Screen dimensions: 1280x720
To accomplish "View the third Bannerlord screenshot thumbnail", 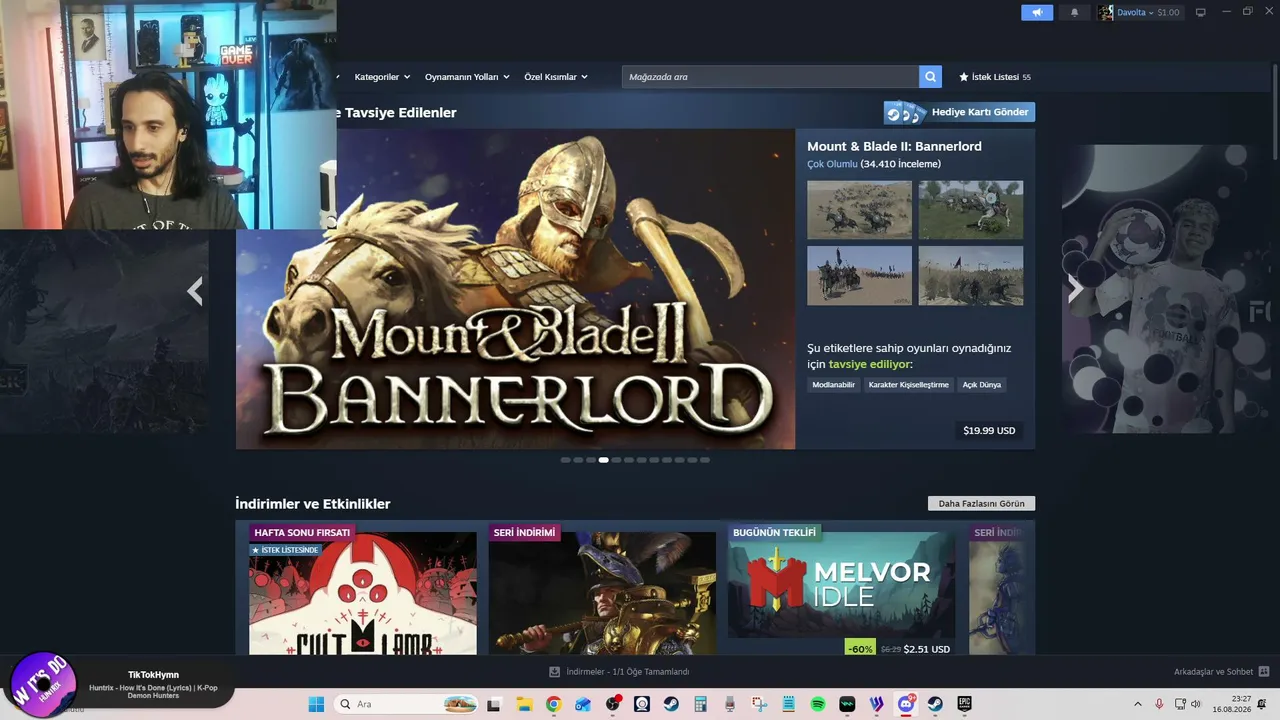I will [859, 275].
